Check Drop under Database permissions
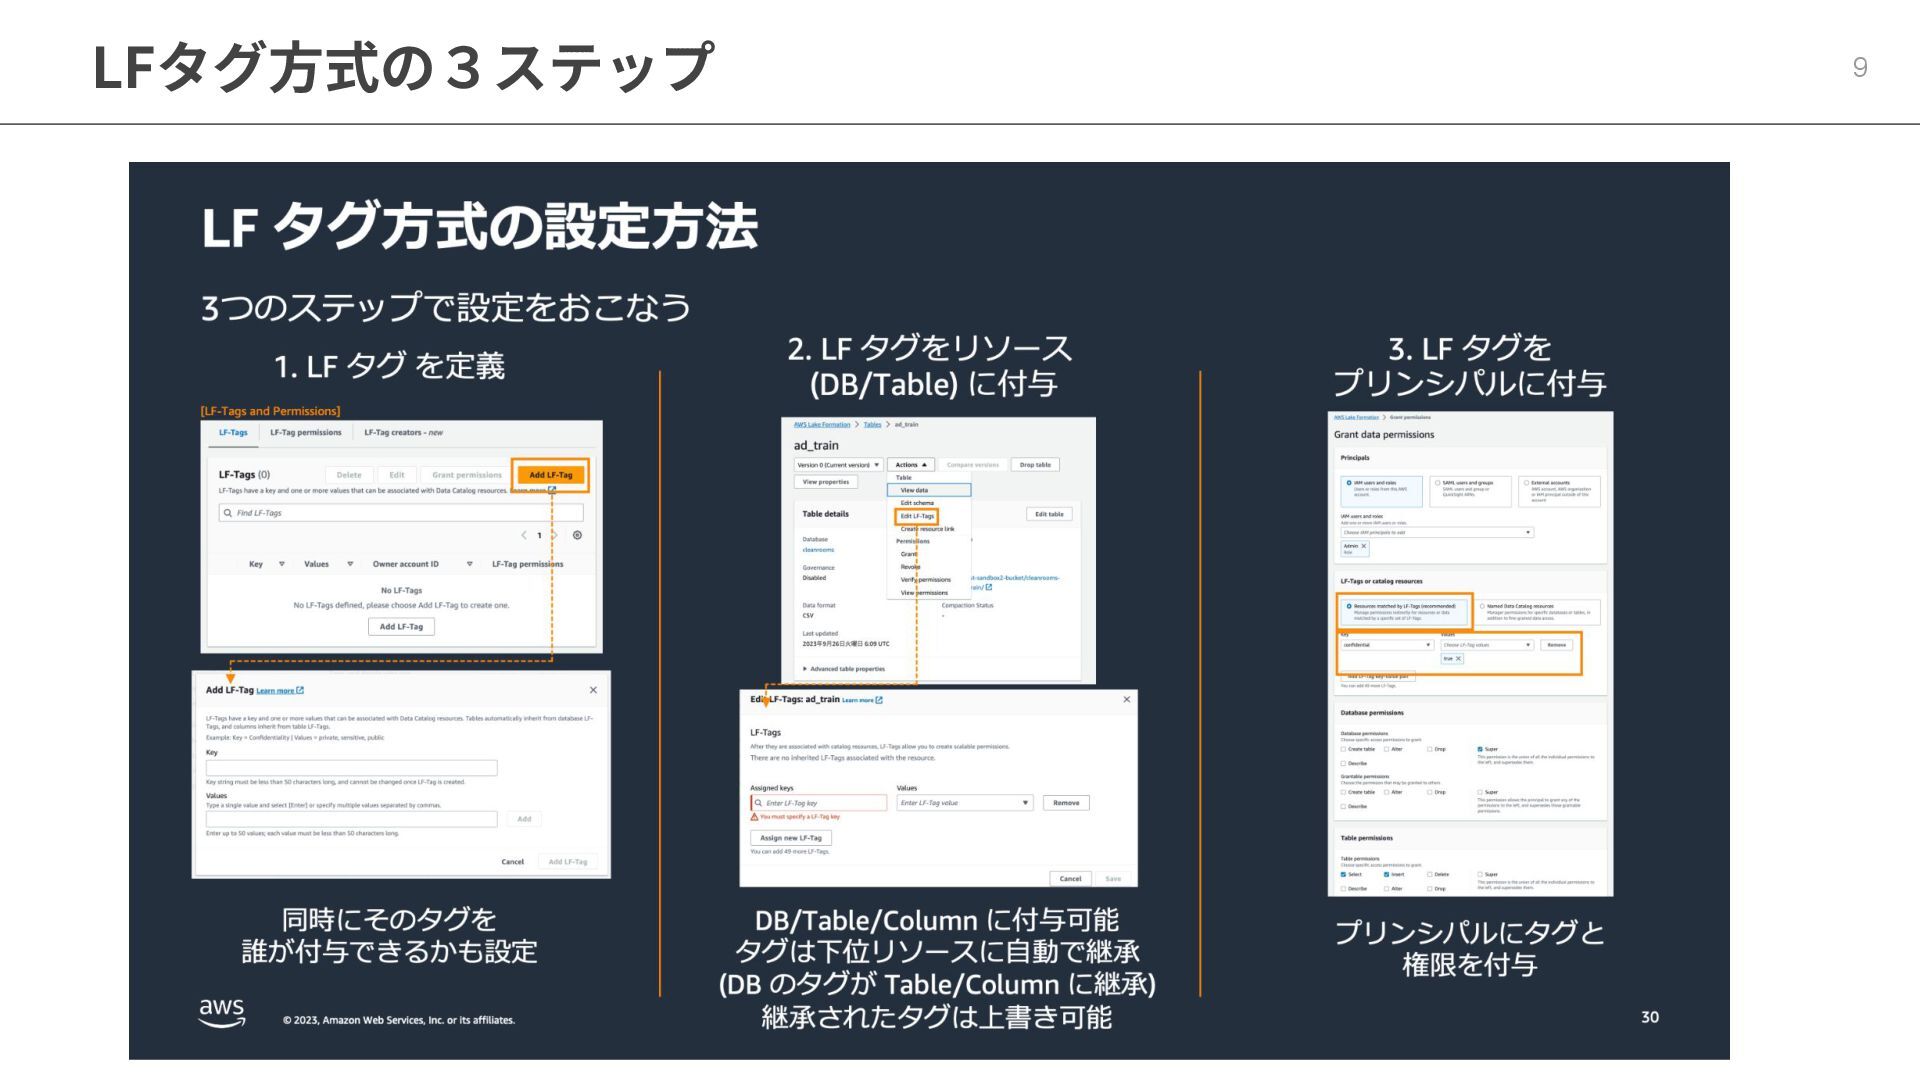This screenshot has width=1920, height=1080. 1430,749
